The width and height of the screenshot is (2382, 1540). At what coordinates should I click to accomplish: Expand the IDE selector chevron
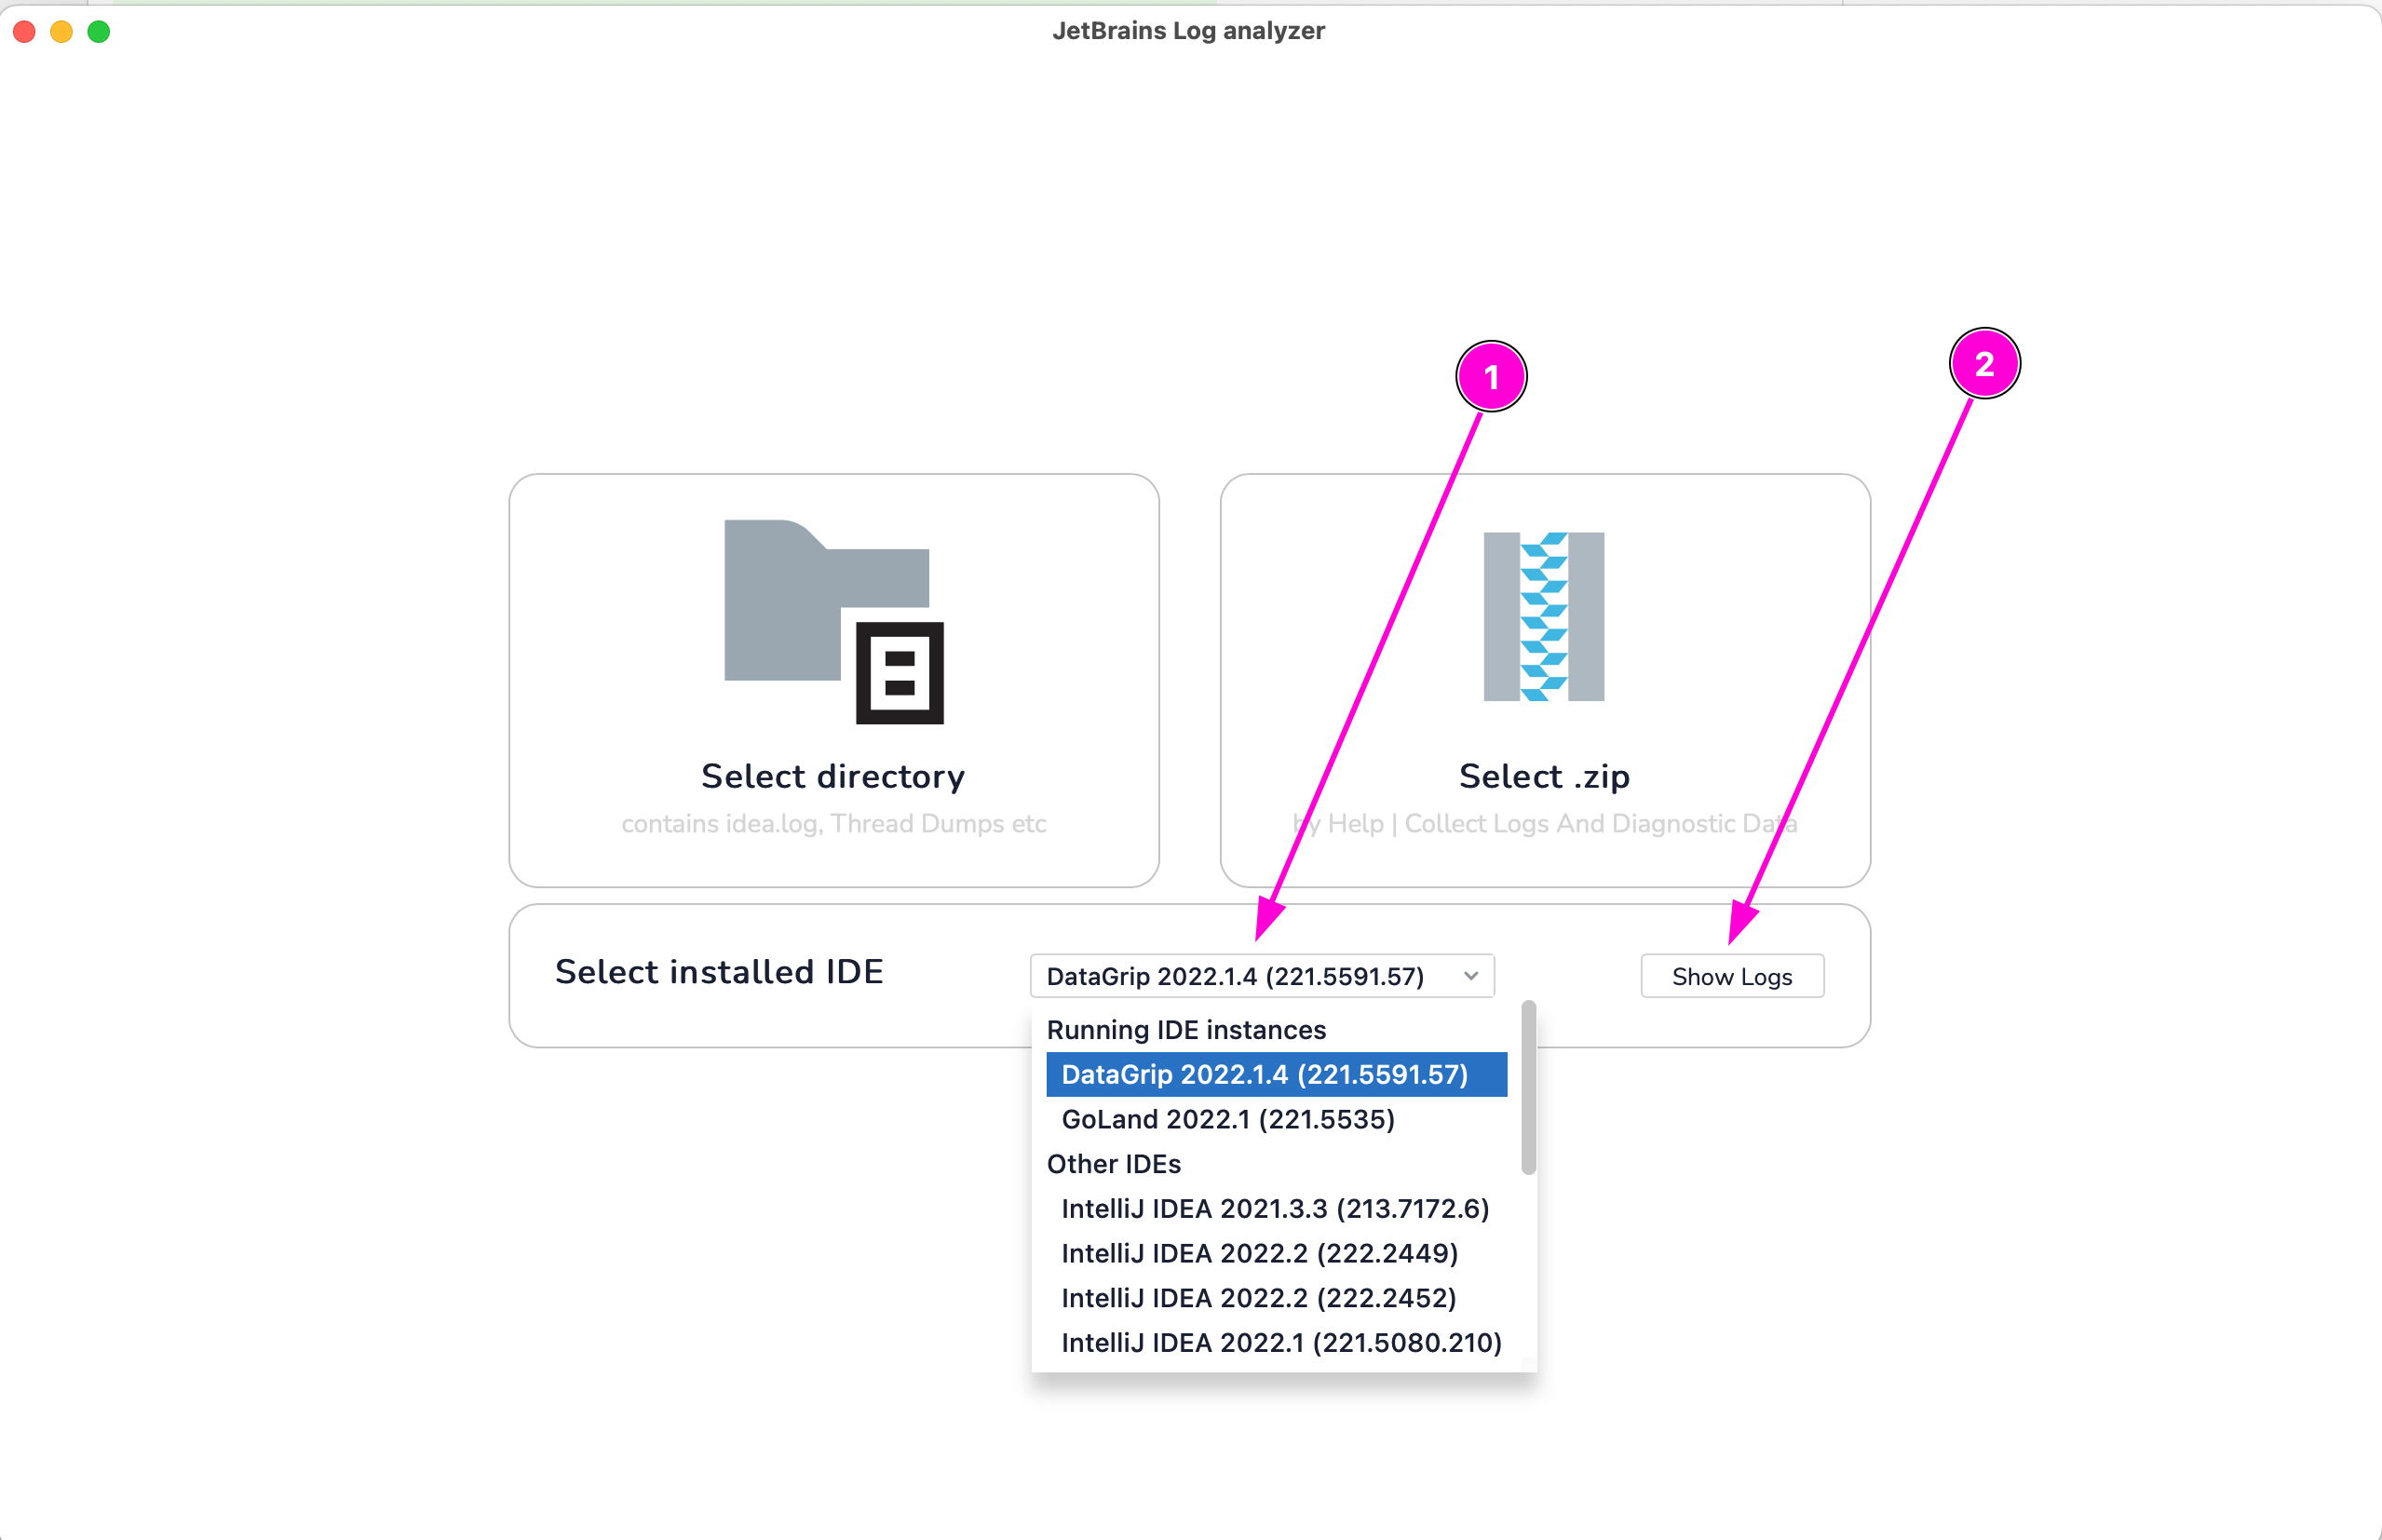click(x=1469, y=976)
